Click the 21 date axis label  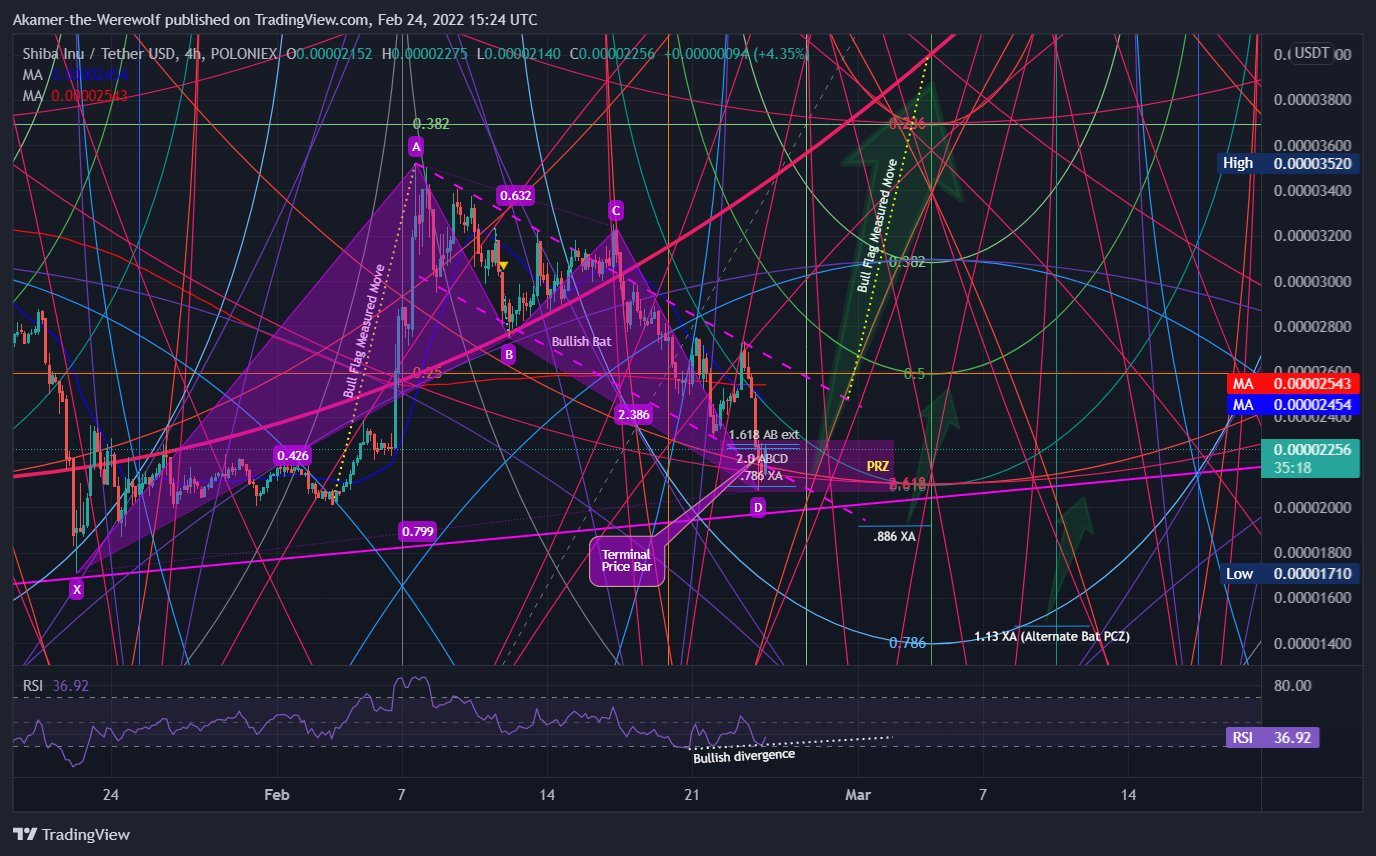[x=691, y=795]
